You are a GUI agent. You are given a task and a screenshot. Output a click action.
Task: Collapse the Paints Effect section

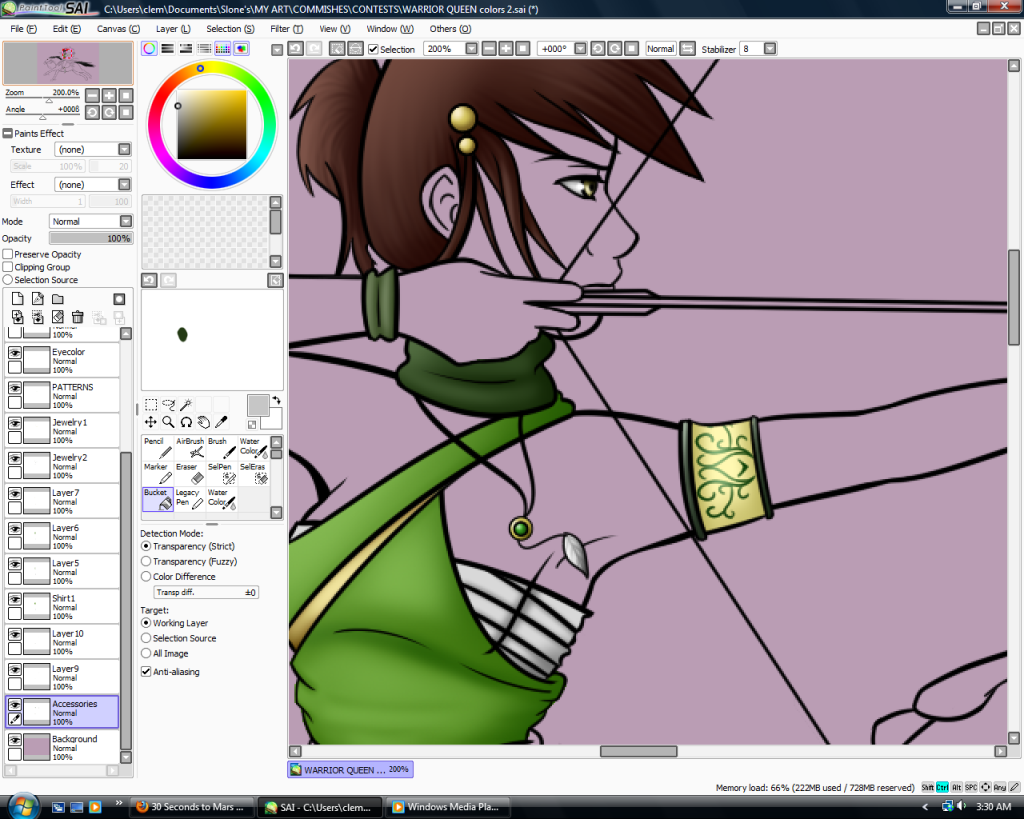click(x=8, y=133)
